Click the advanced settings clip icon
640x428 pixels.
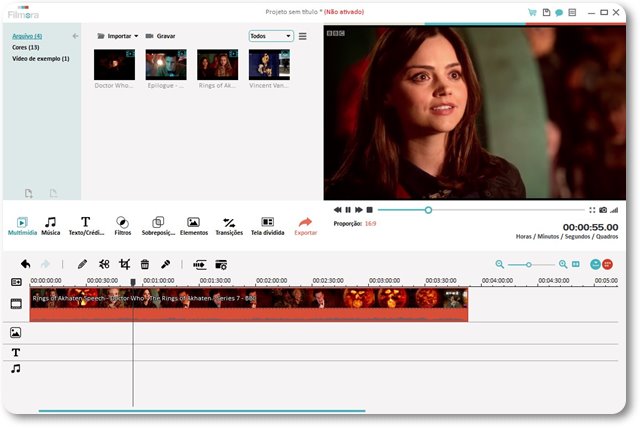pyautogui.click(x=221, y=265)
